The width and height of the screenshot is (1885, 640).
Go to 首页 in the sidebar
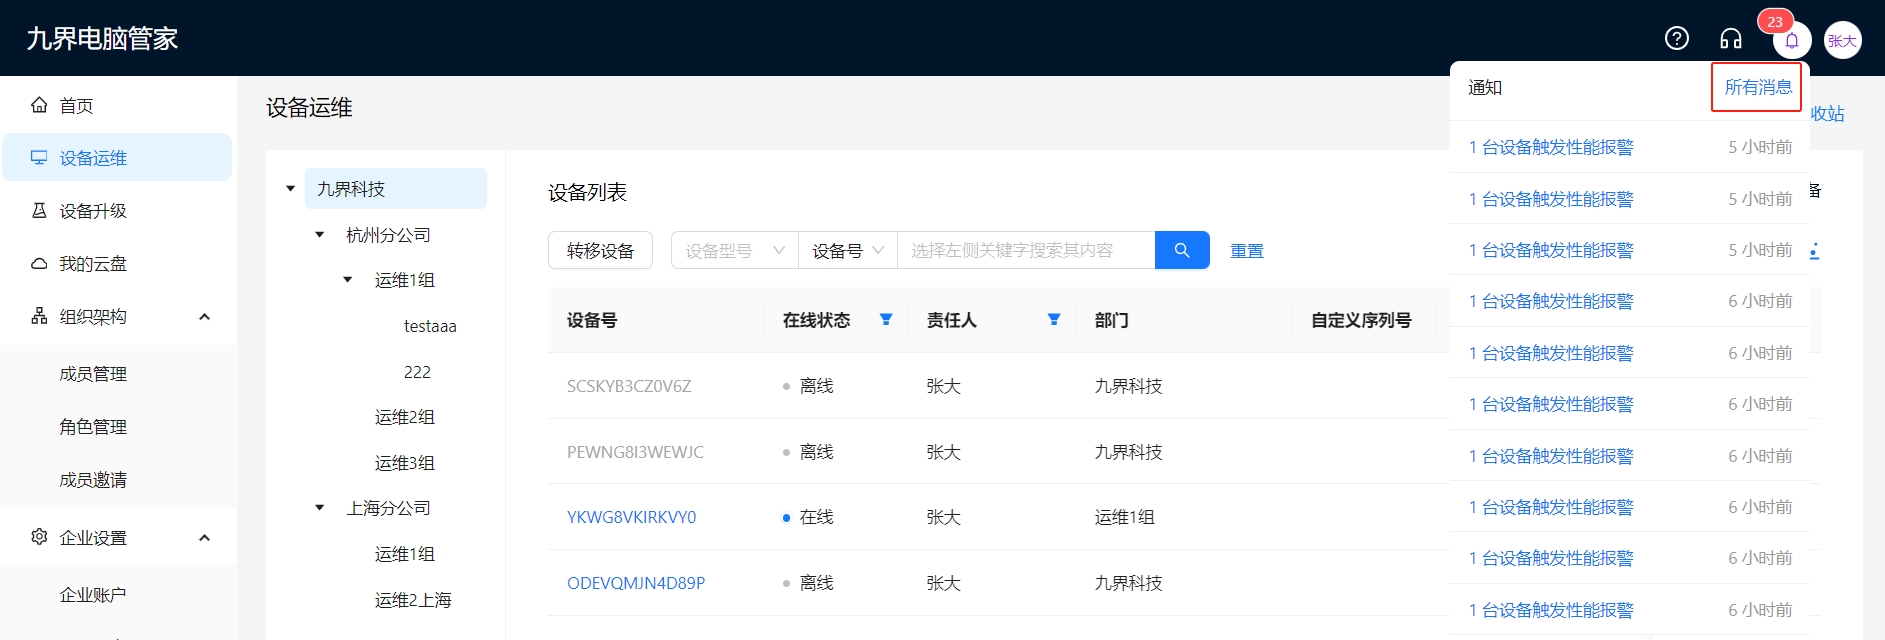click(117, 105)
